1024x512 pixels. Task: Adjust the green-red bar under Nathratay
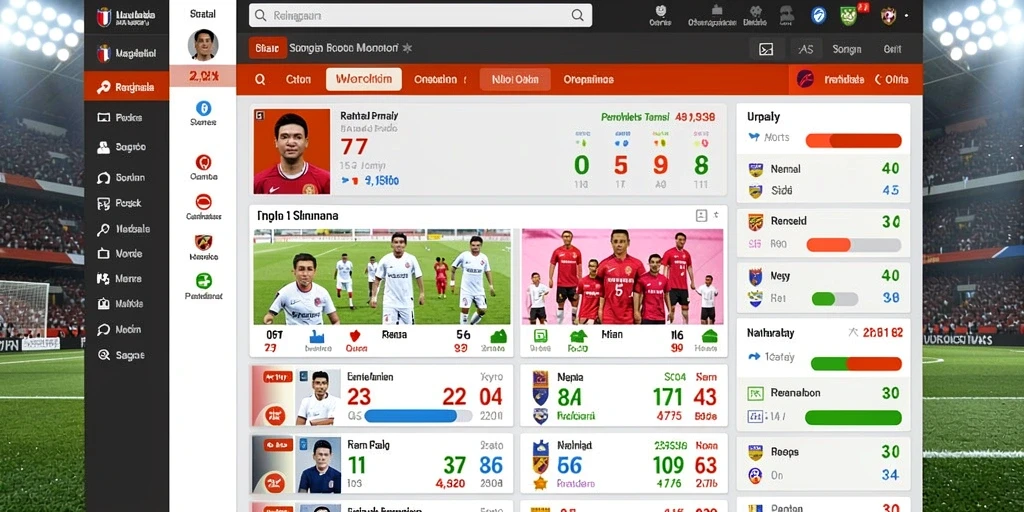pos(856,364)
